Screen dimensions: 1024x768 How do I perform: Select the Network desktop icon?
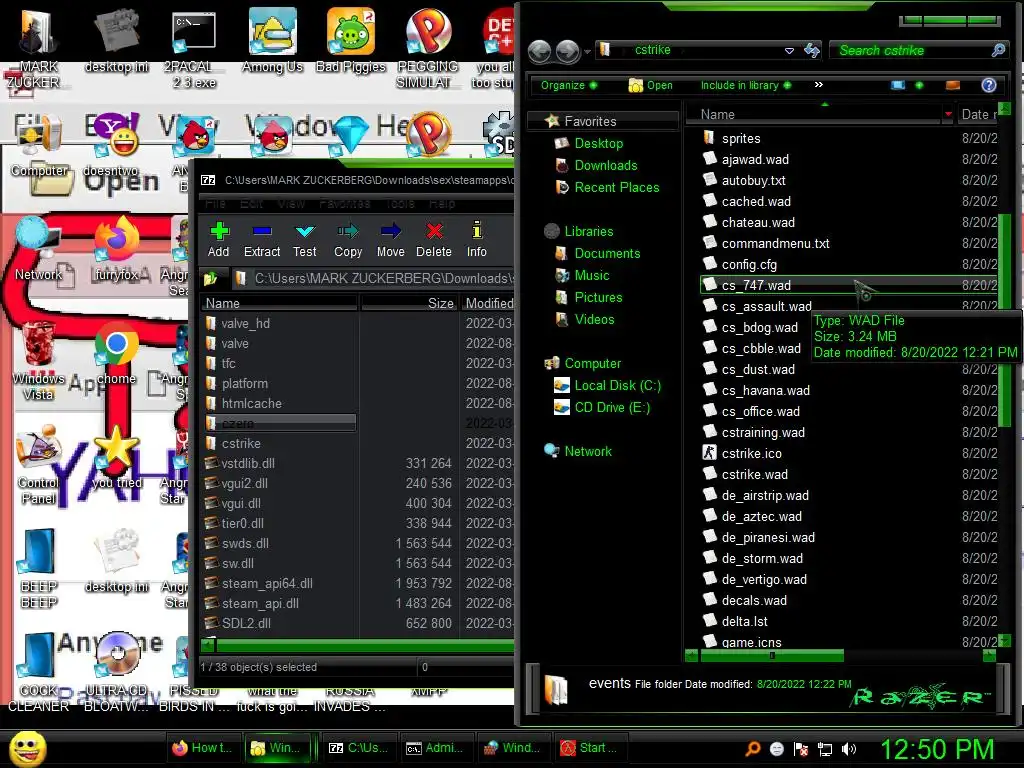pyautogui.click(x=38, y=250)
